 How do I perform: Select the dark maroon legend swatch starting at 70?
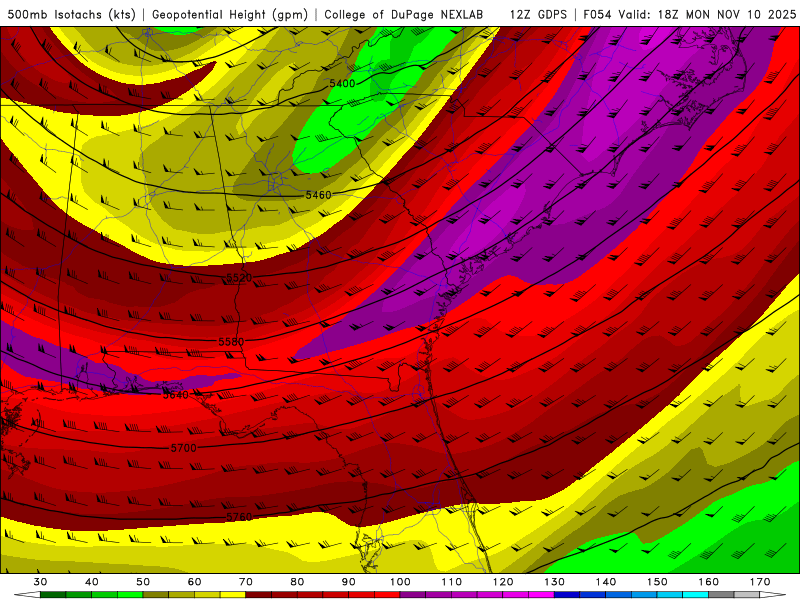click(x=259, y=595)
